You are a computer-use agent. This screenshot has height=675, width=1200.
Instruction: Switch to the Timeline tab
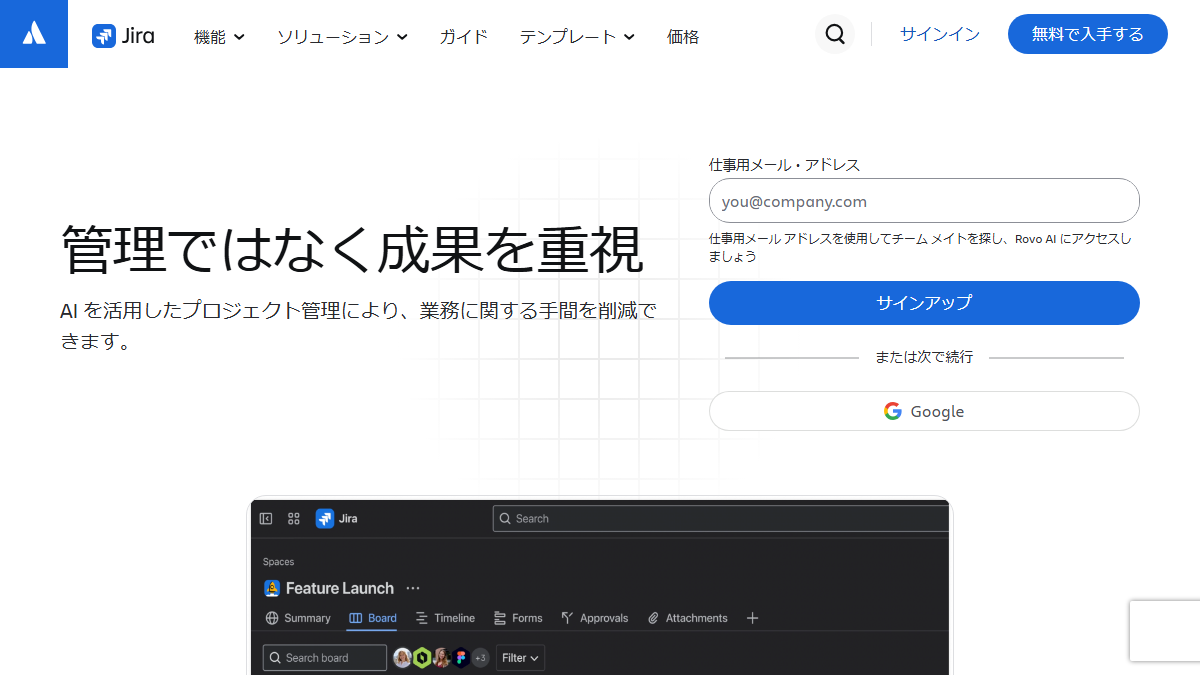point(445,618)
